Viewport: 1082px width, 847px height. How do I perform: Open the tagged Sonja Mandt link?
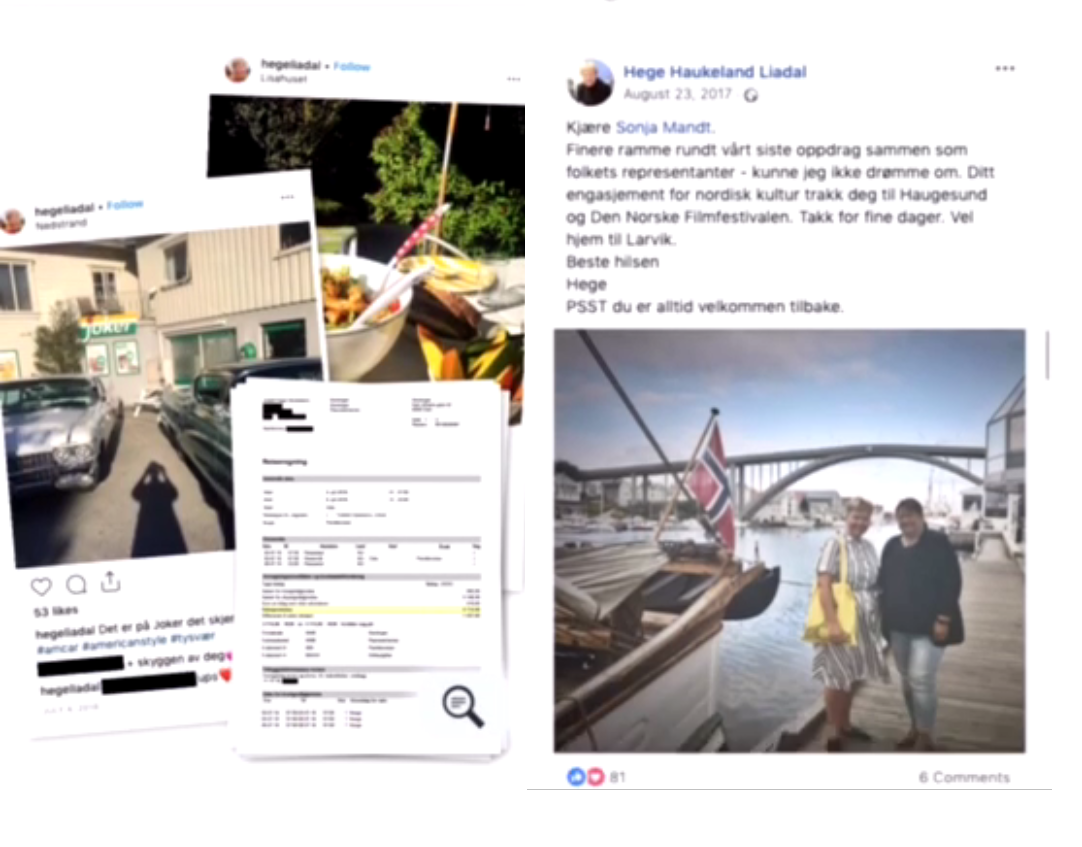tap(663, 127)
